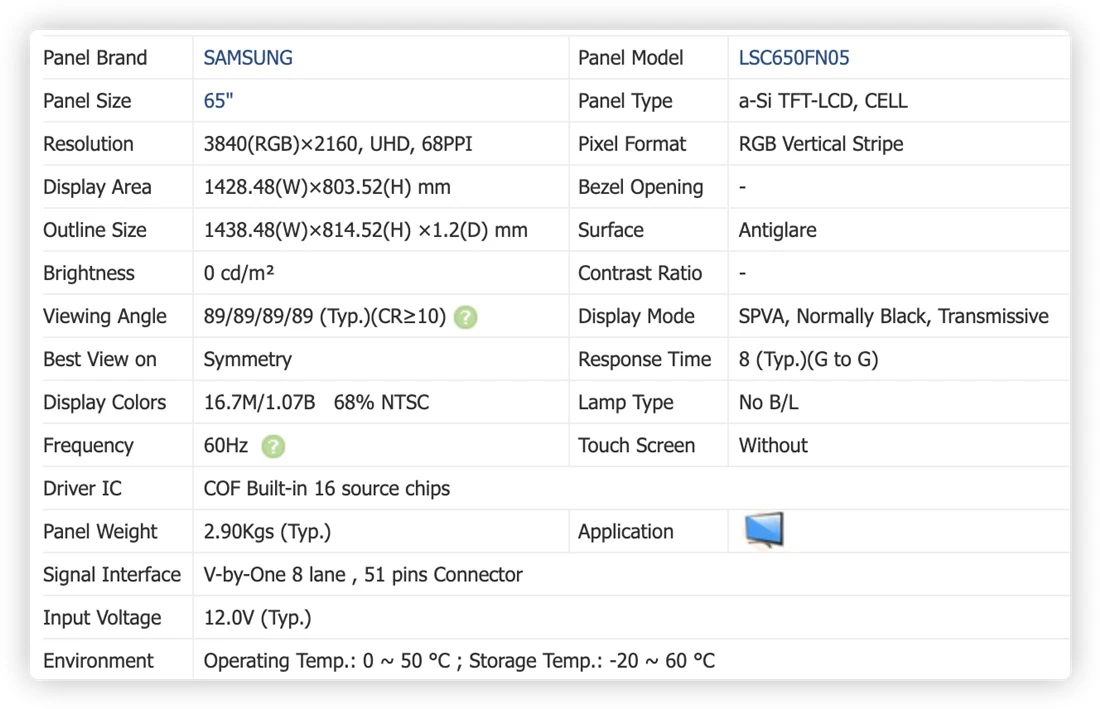
Task: Click the 'RGB Vertical Stripe' value
Action: coord(821,144)
